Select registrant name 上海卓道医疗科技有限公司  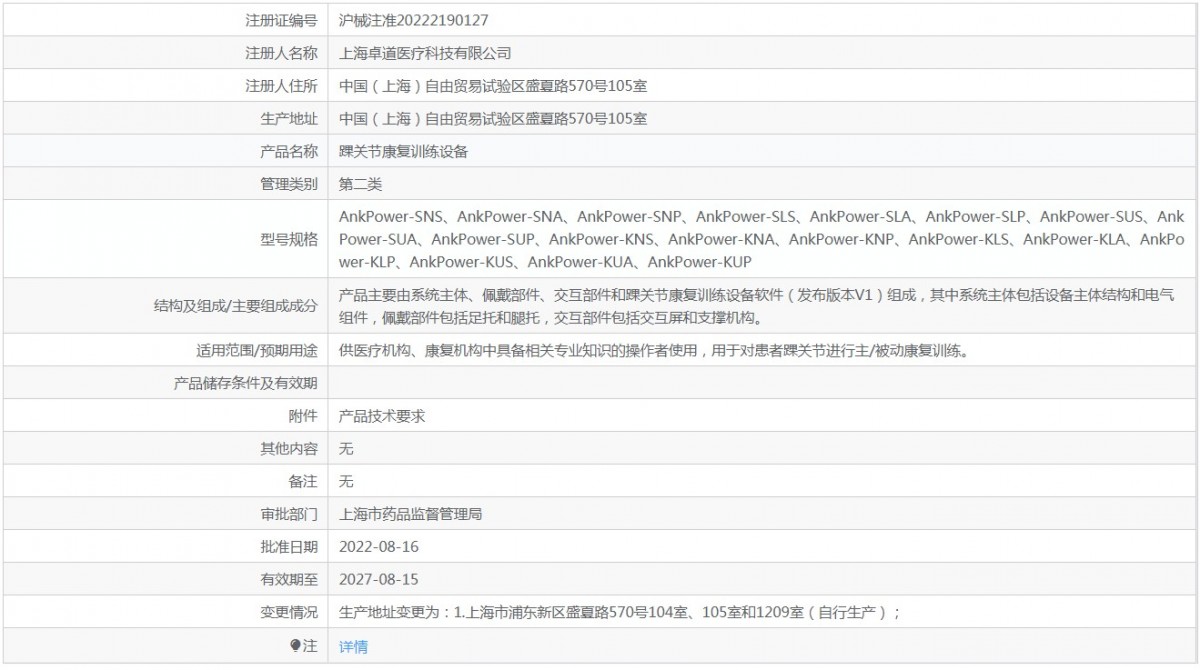point(425,53)
